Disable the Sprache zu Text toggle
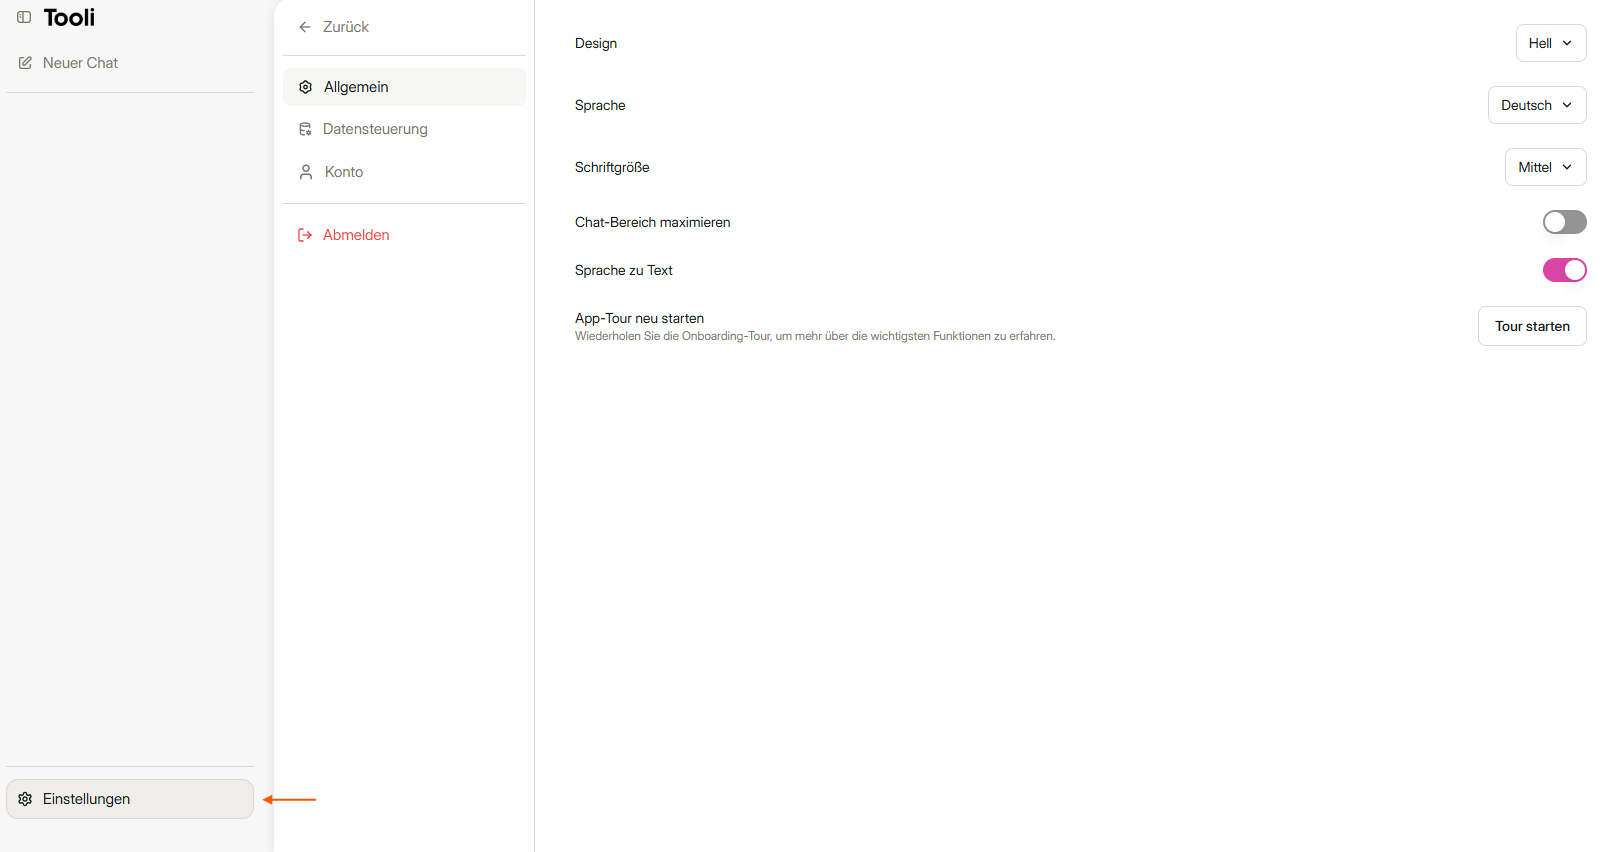 coord(1565,270)
